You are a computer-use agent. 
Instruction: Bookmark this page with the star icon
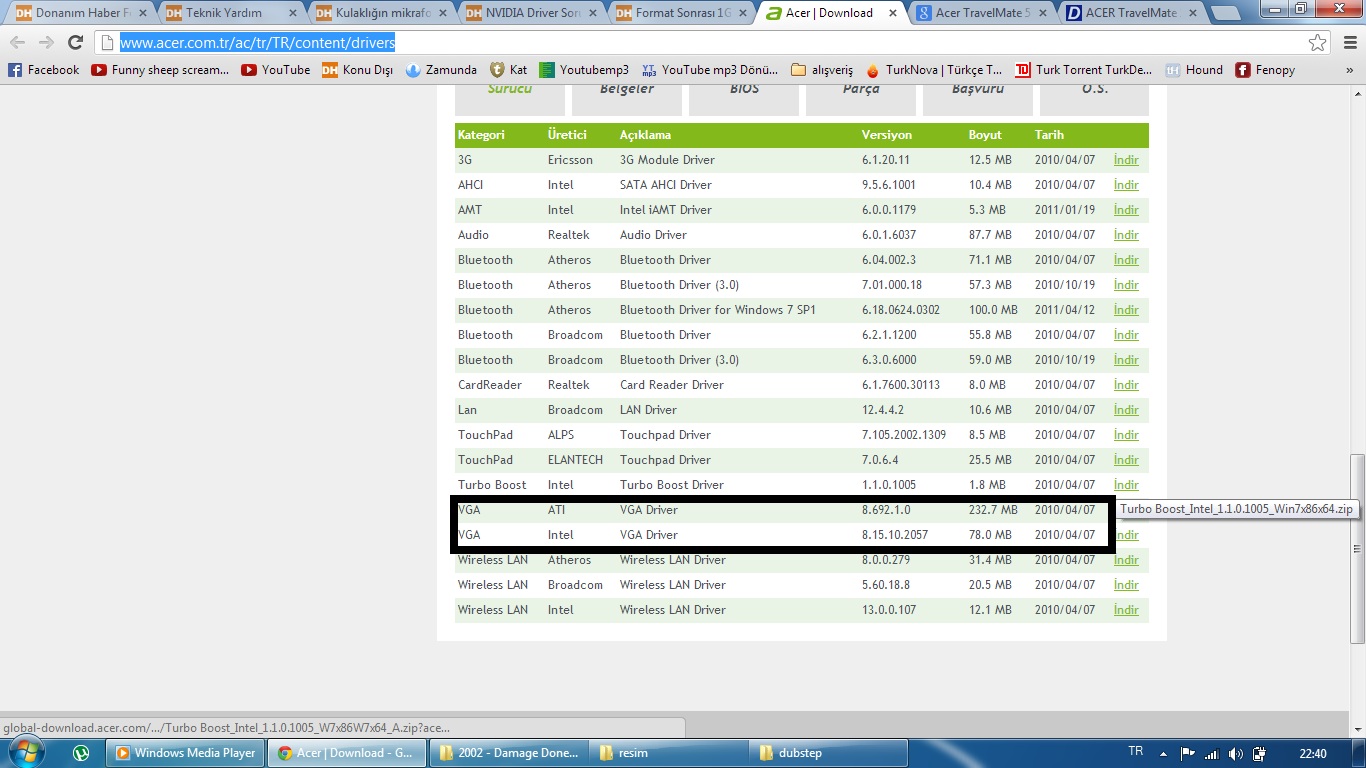point(1318,43)
